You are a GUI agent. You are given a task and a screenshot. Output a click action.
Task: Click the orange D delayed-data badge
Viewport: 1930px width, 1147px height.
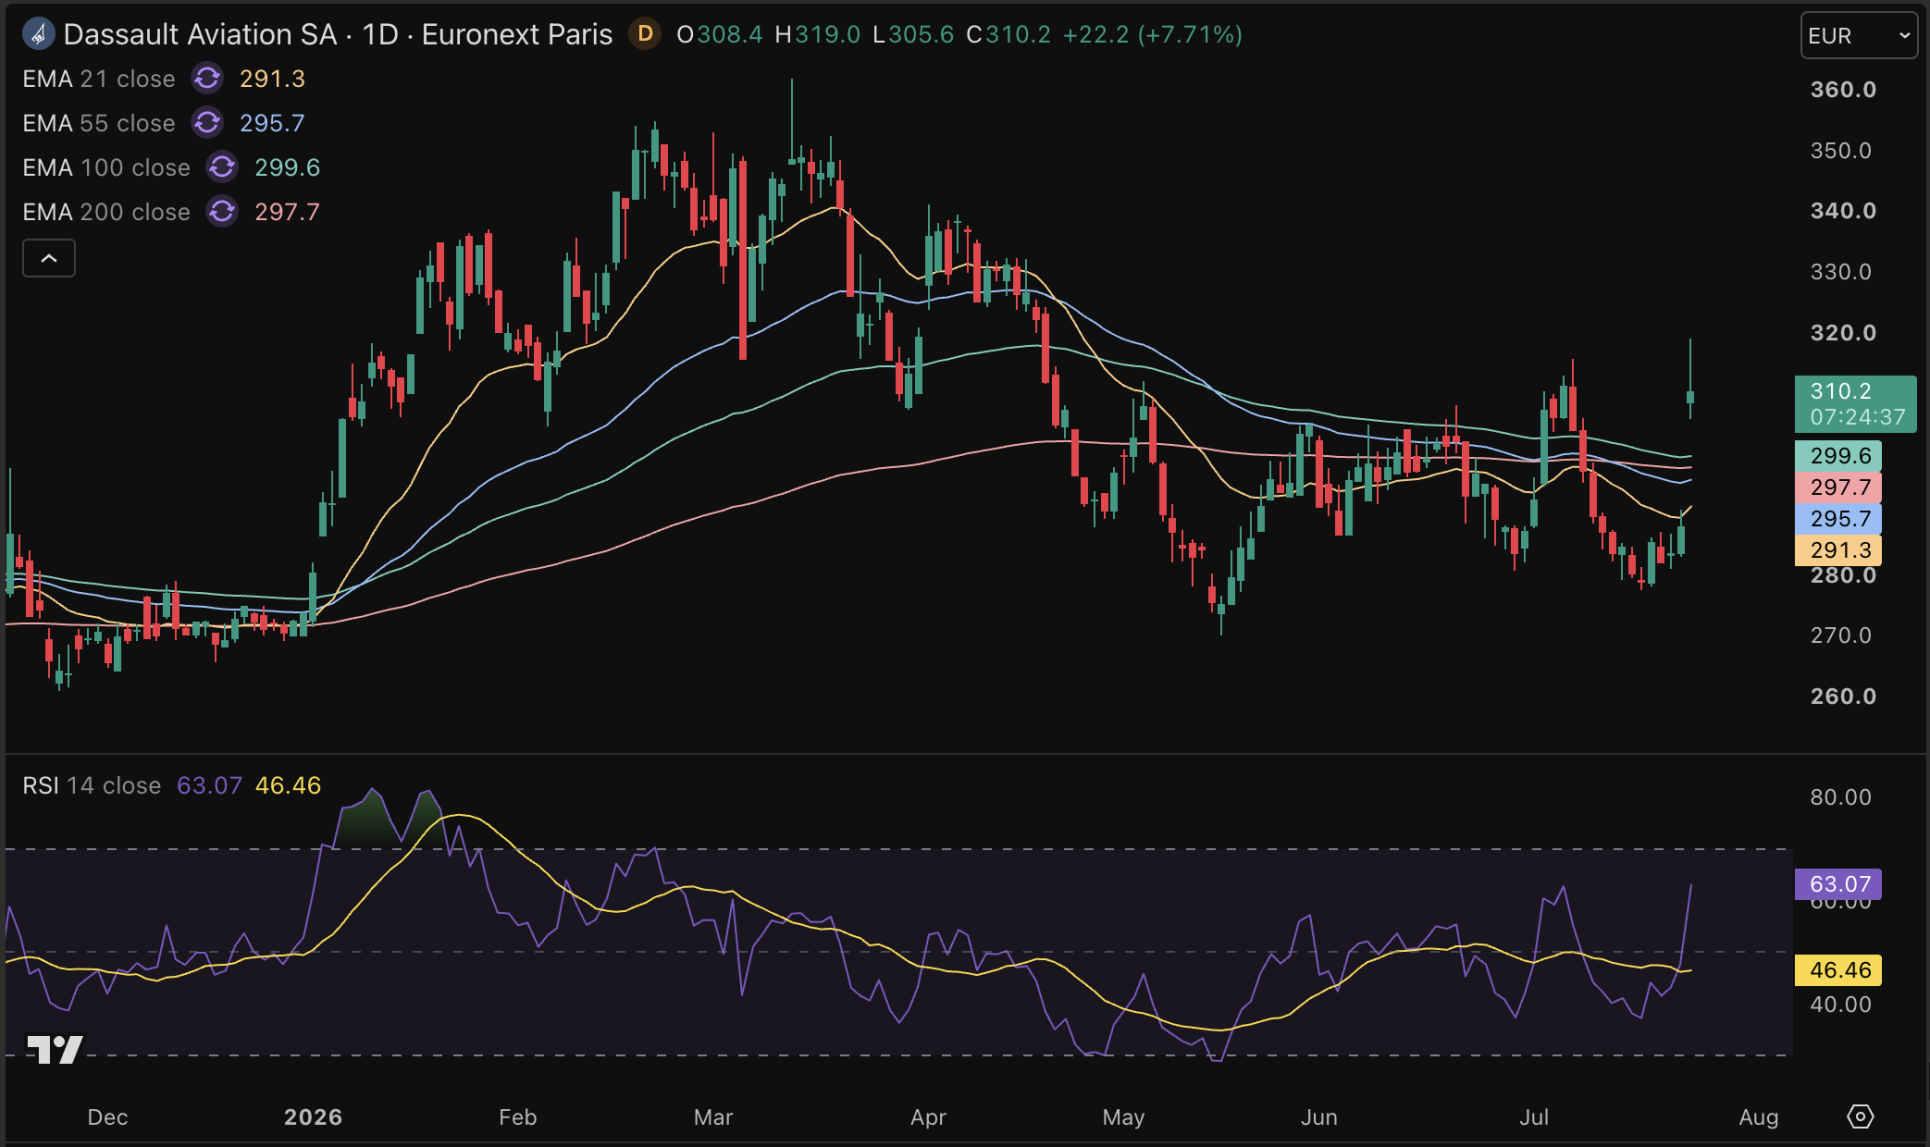coord(645,34)
